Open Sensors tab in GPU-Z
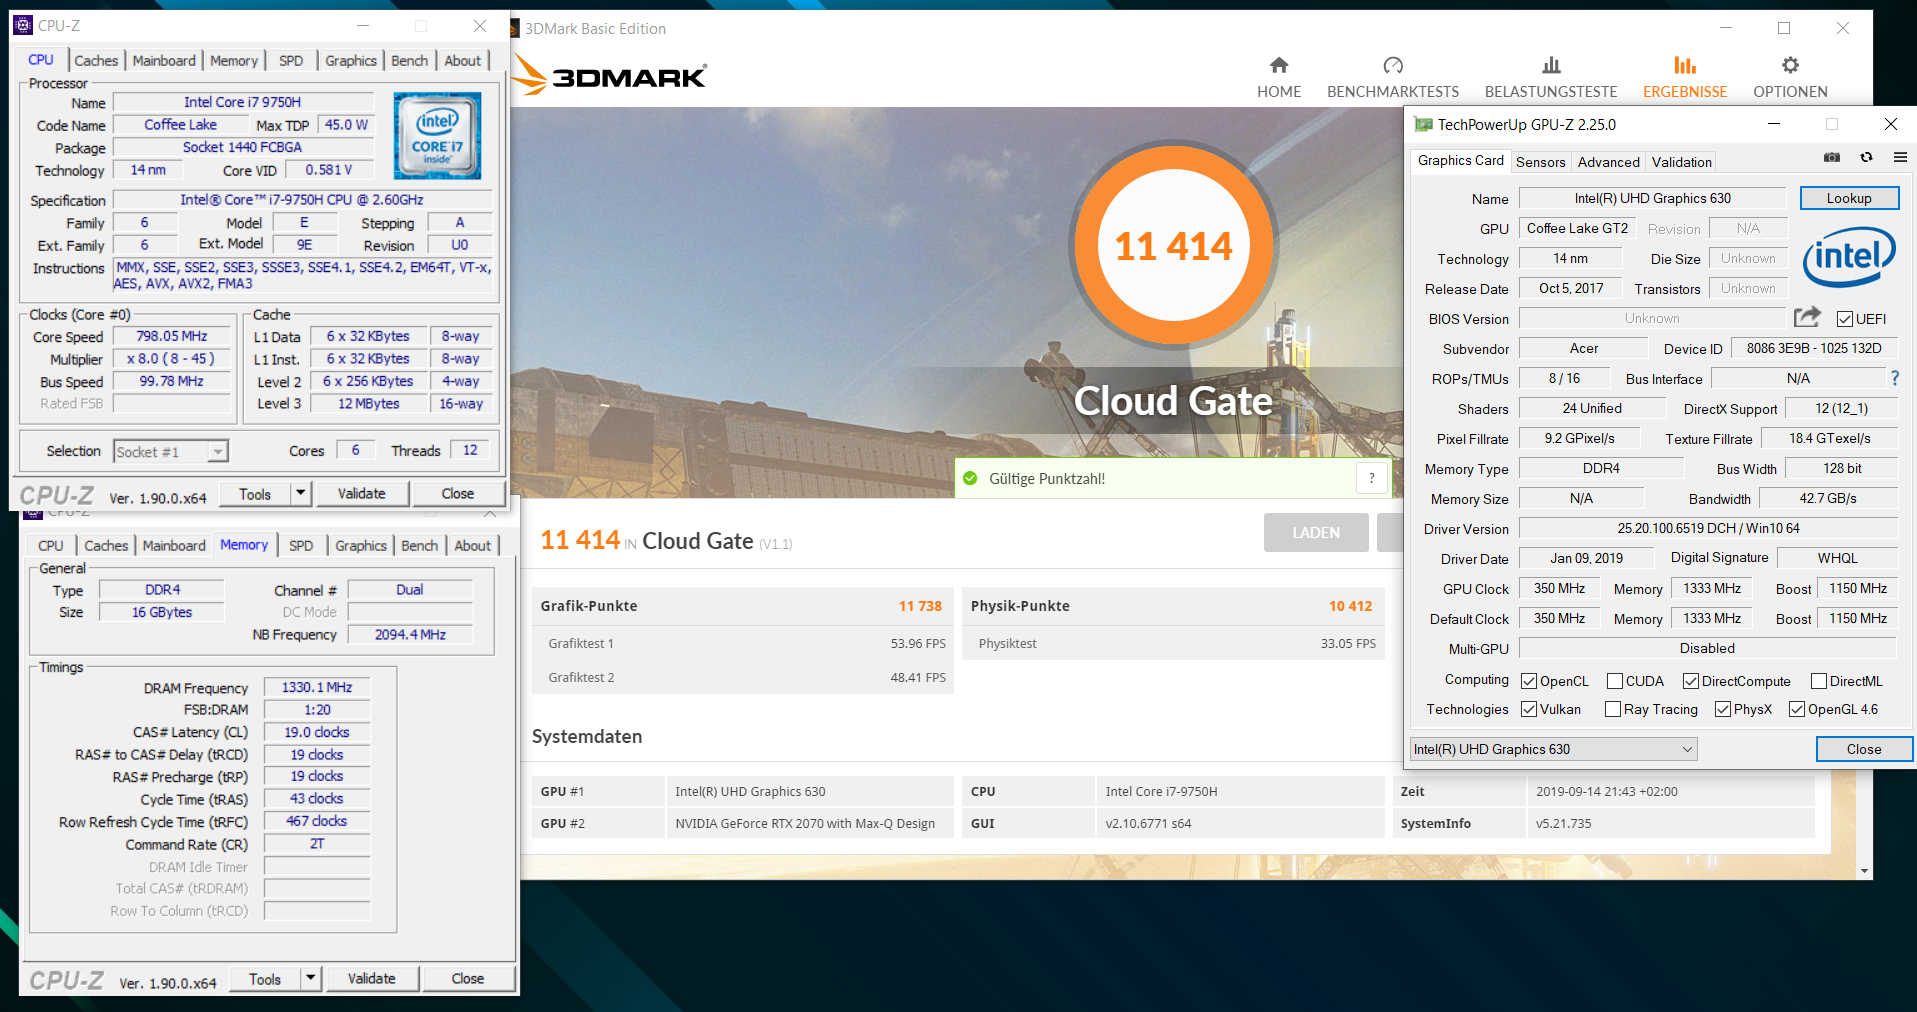 (1540, 162)
